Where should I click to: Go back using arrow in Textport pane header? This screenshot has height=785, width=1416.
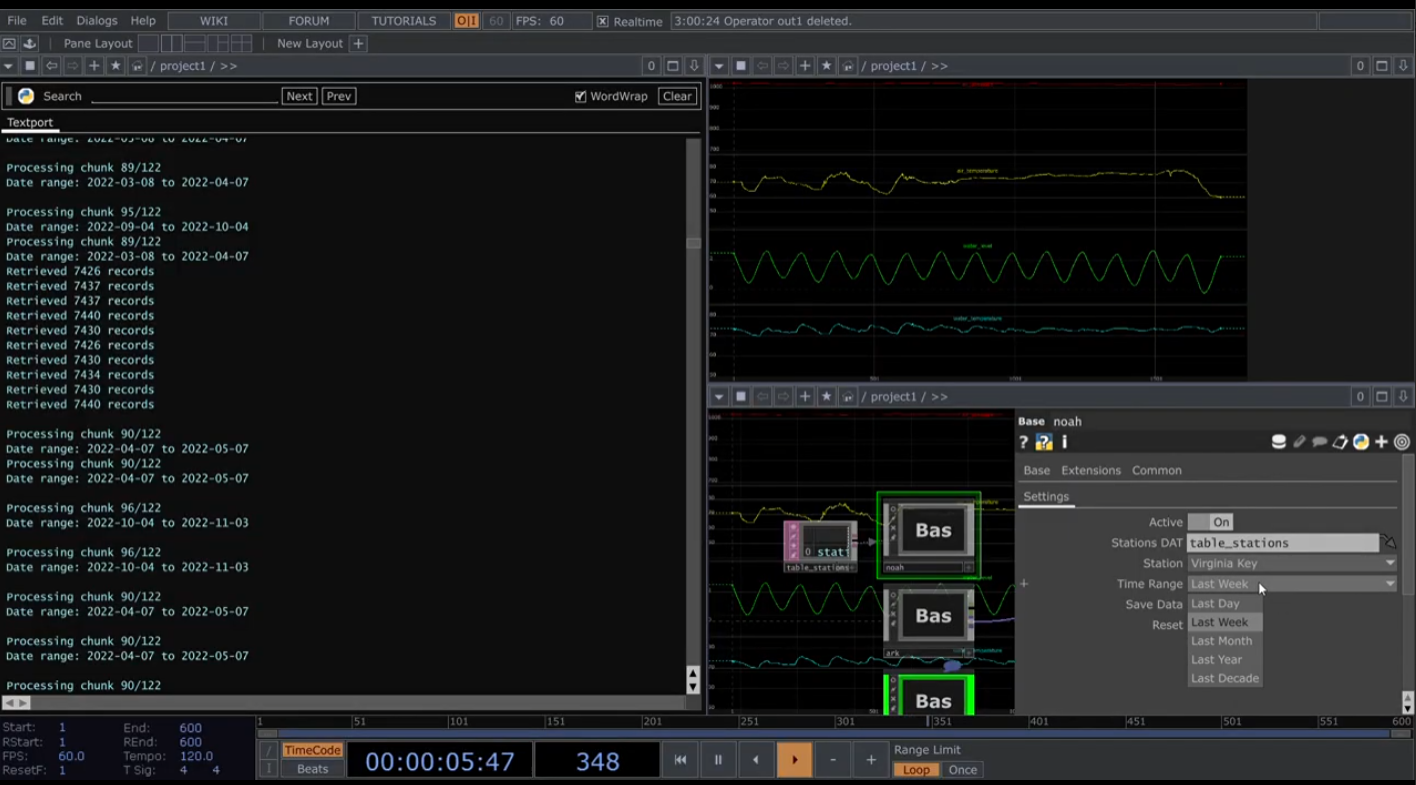point(52,66)
